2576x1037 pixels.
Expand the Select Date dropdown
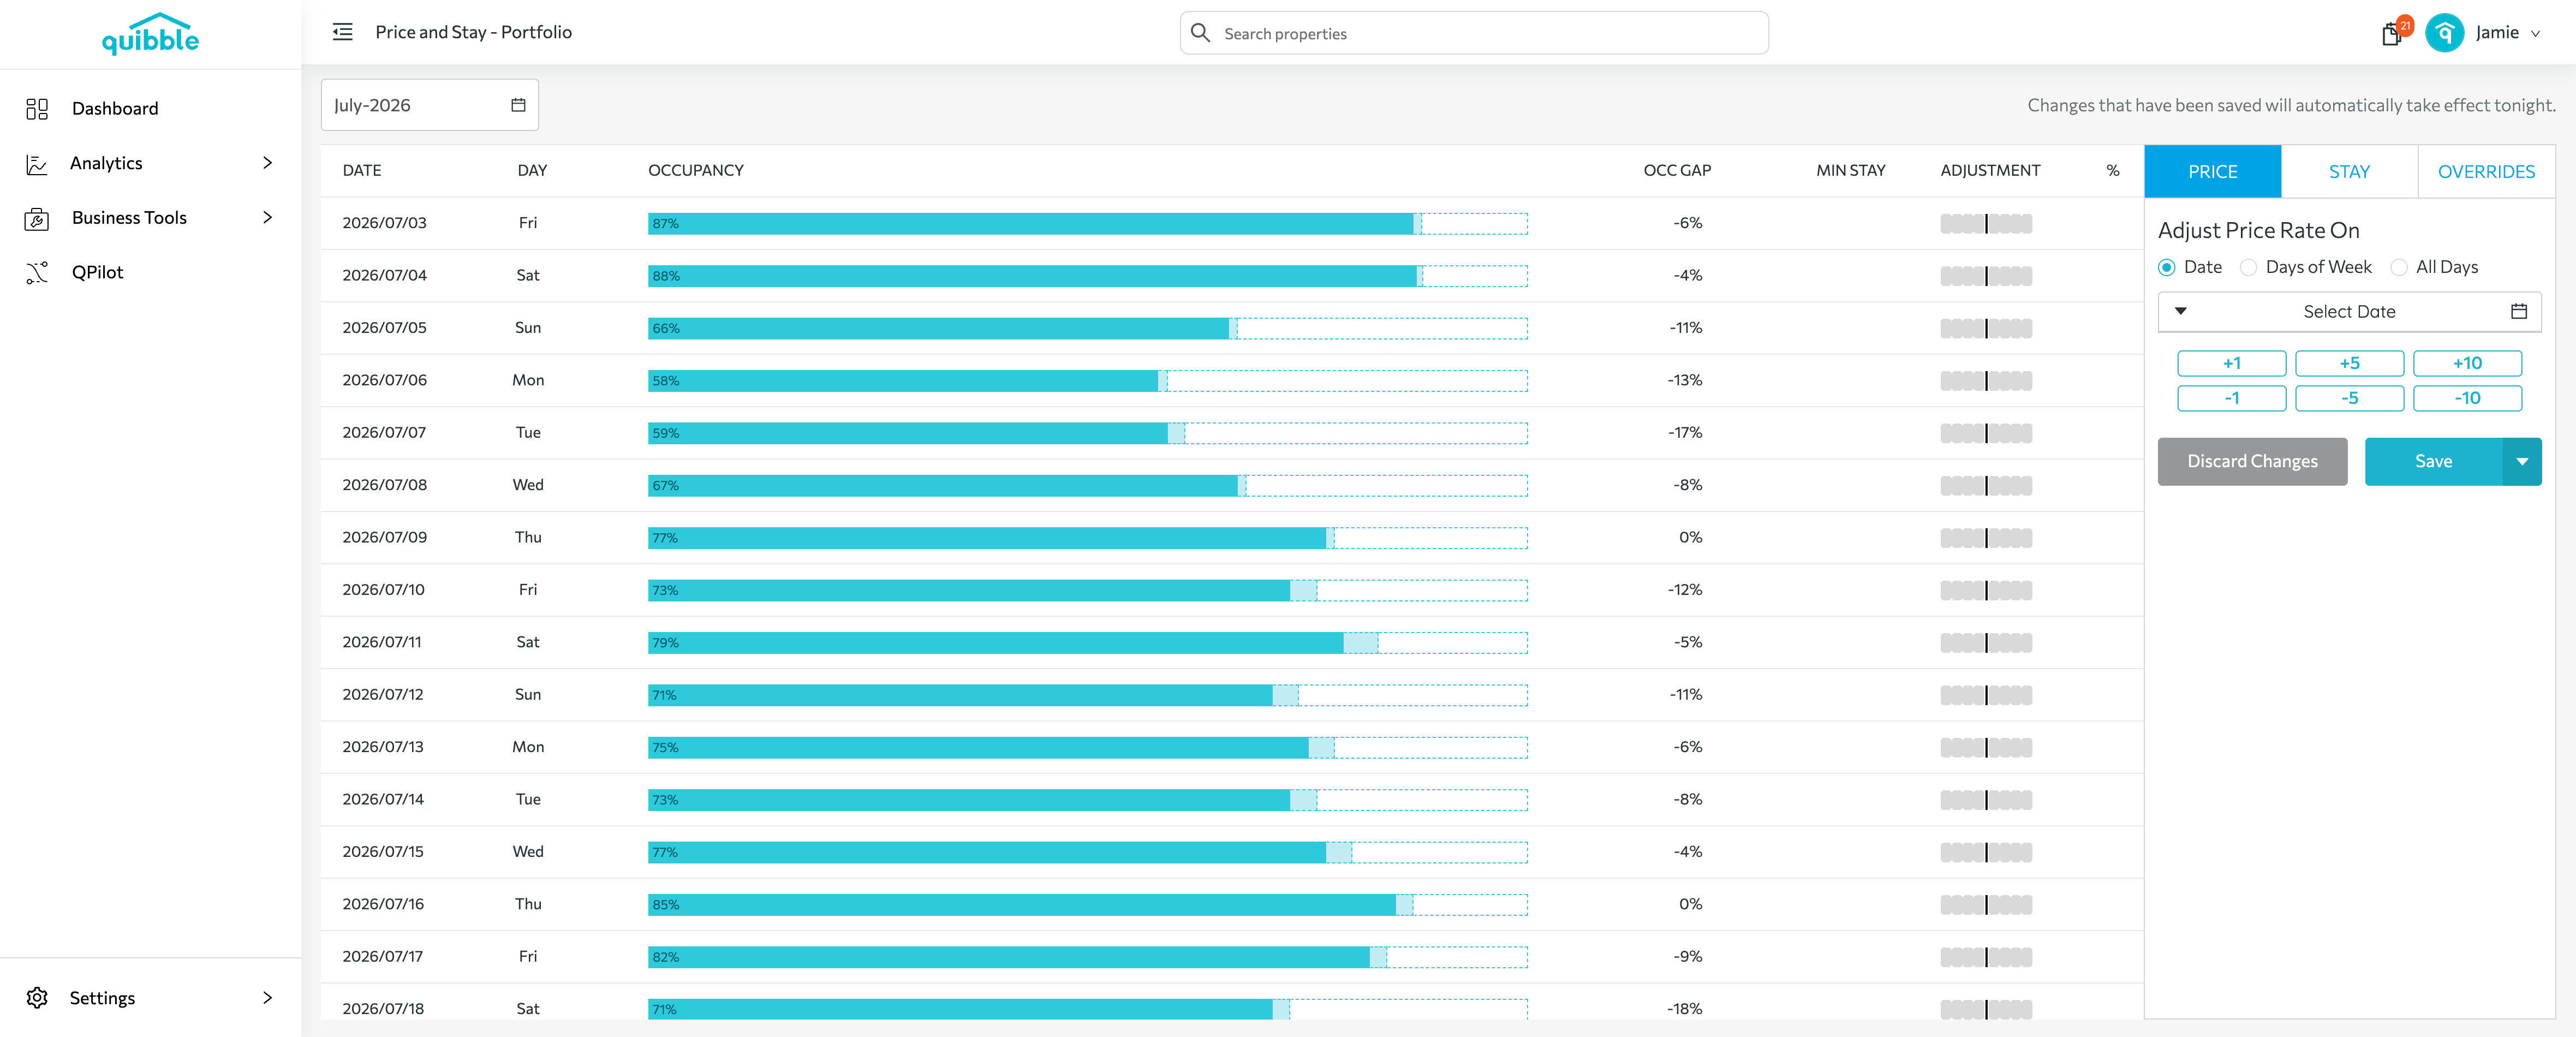[2349, 312]
